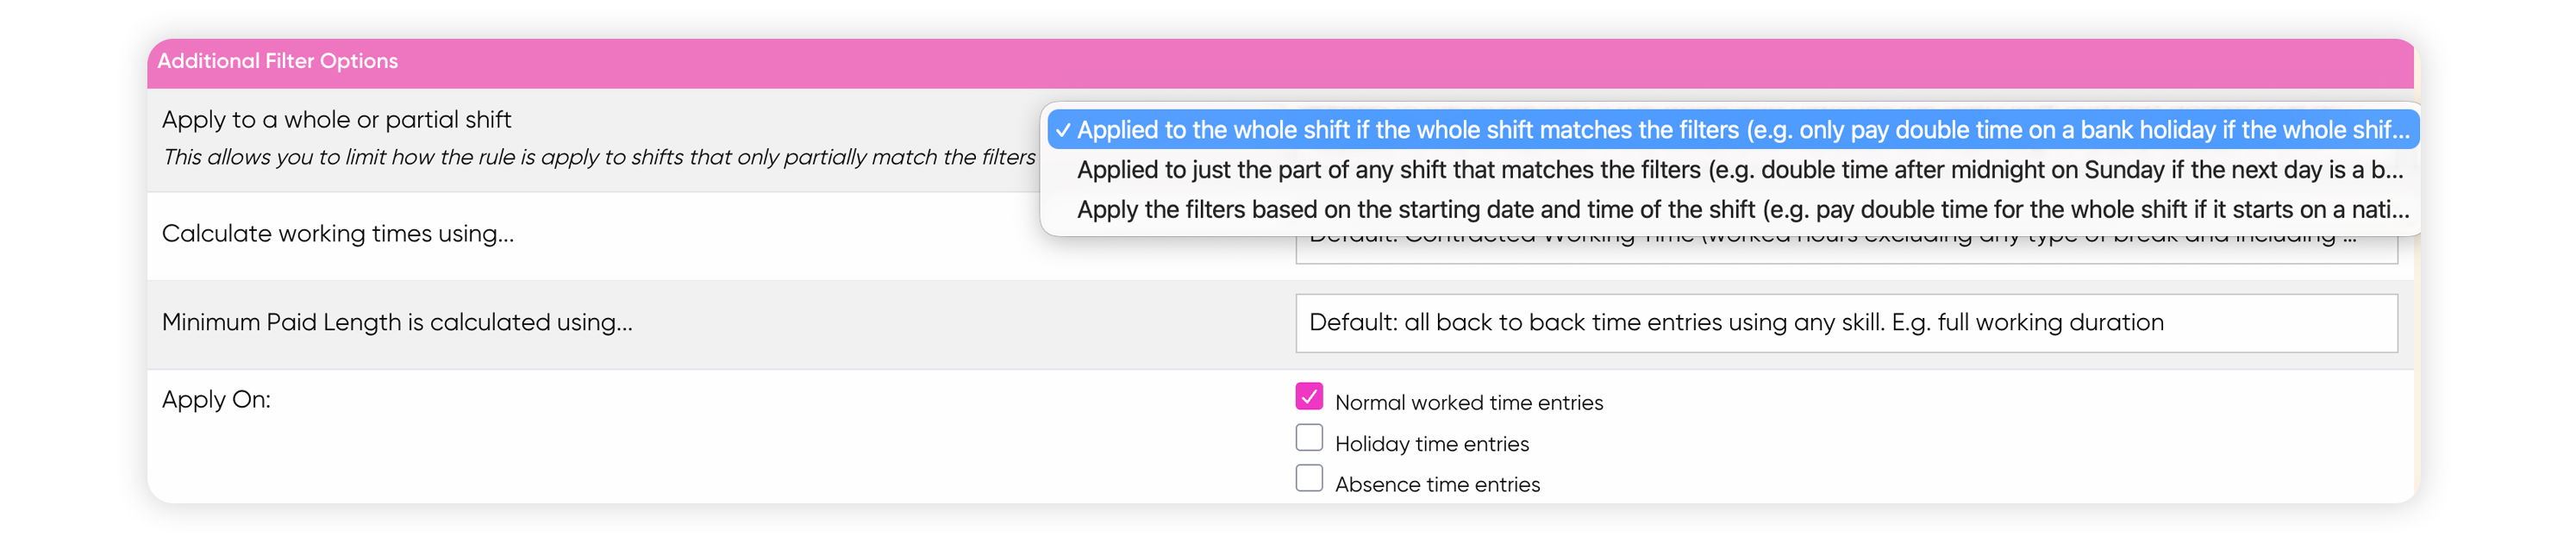2576x555 pixels.
Task: Tick the Absence time entries checkbox
Action: (1308, 478)
